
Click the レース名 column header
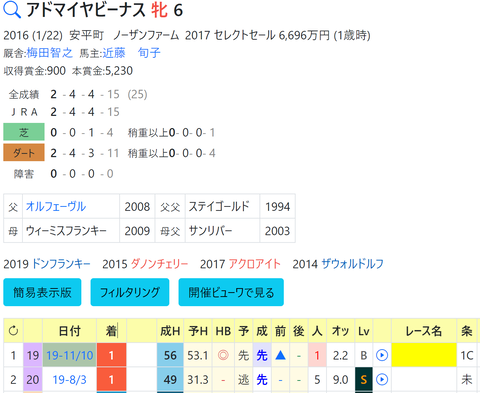tap(424, 331)
